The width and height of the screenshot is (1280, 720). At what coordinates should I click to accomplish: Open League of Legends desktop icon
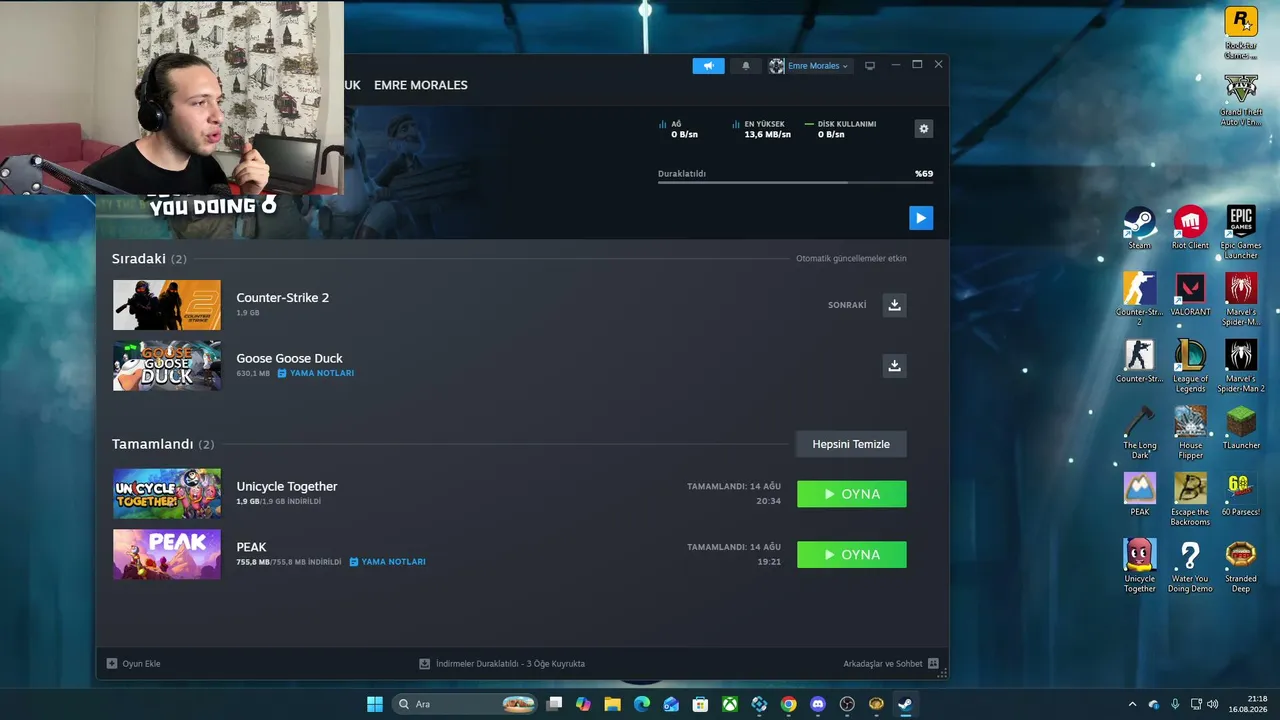tap(1190, 366)
